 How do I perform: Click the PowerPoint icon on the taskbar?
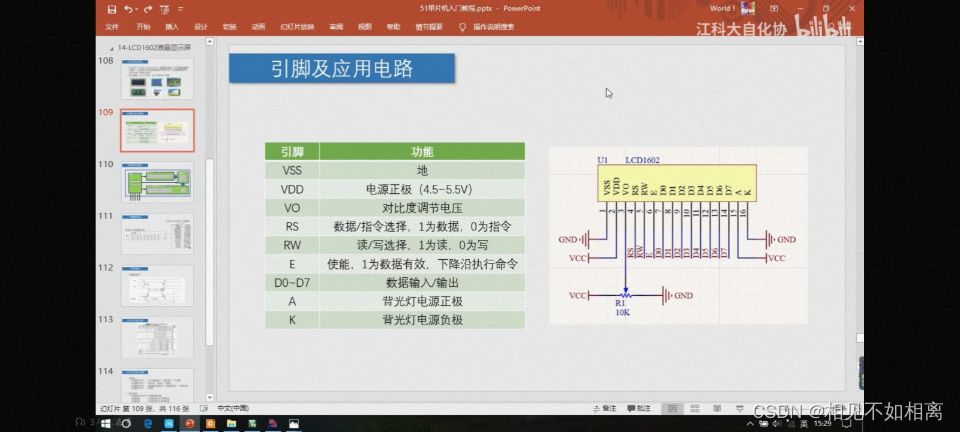(x=189, y=423)
